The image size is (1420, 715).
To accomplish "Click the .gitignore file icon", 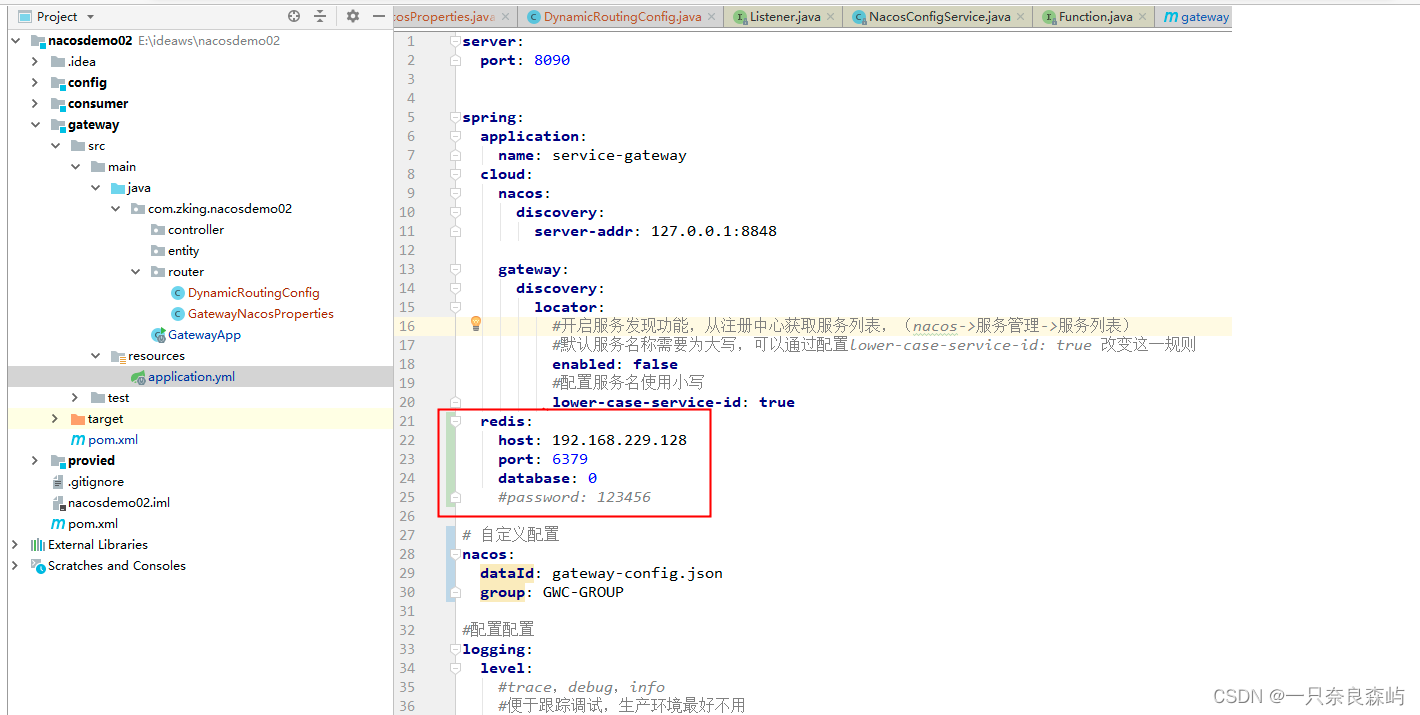I will [58, 482].
